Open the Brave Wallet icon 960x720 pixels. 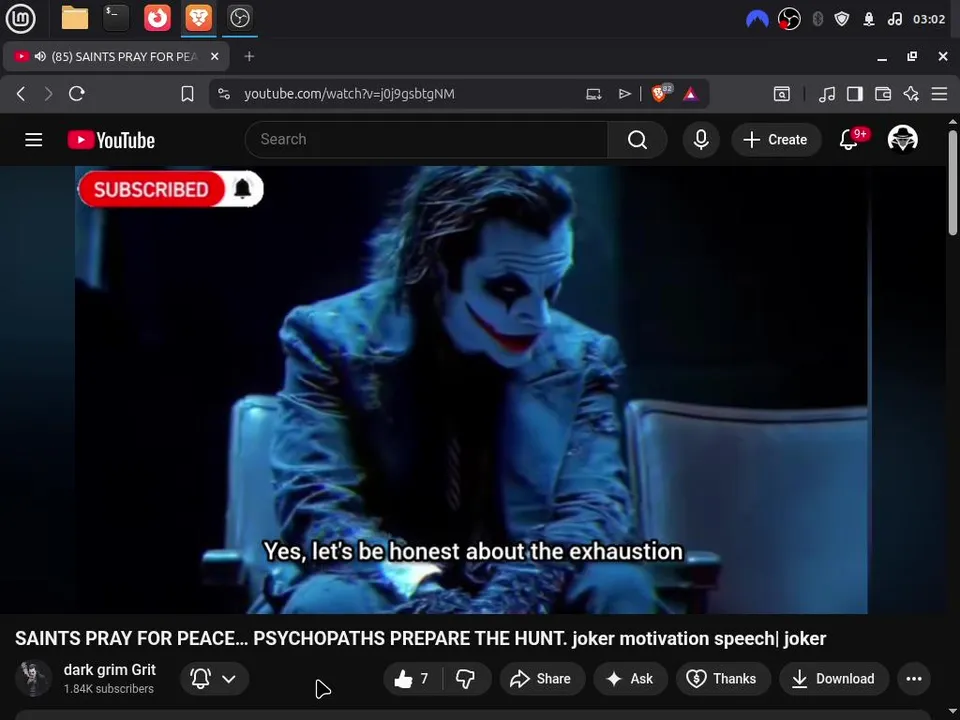[883, 94]
